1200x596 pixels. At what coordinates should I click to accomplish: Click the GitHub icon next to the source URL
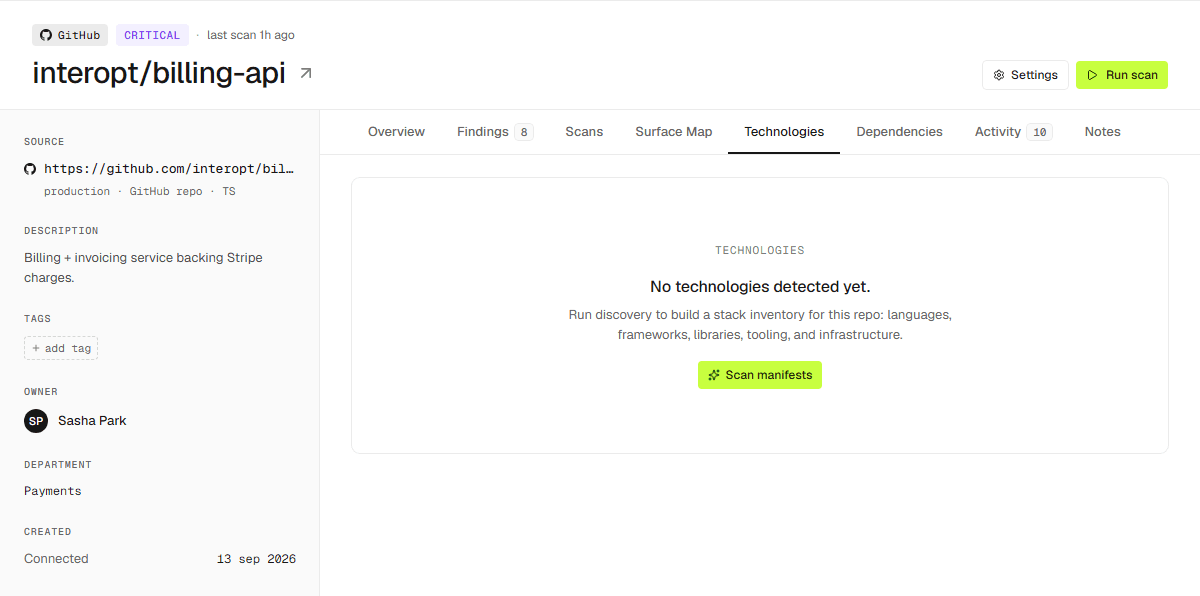point(30,169)
